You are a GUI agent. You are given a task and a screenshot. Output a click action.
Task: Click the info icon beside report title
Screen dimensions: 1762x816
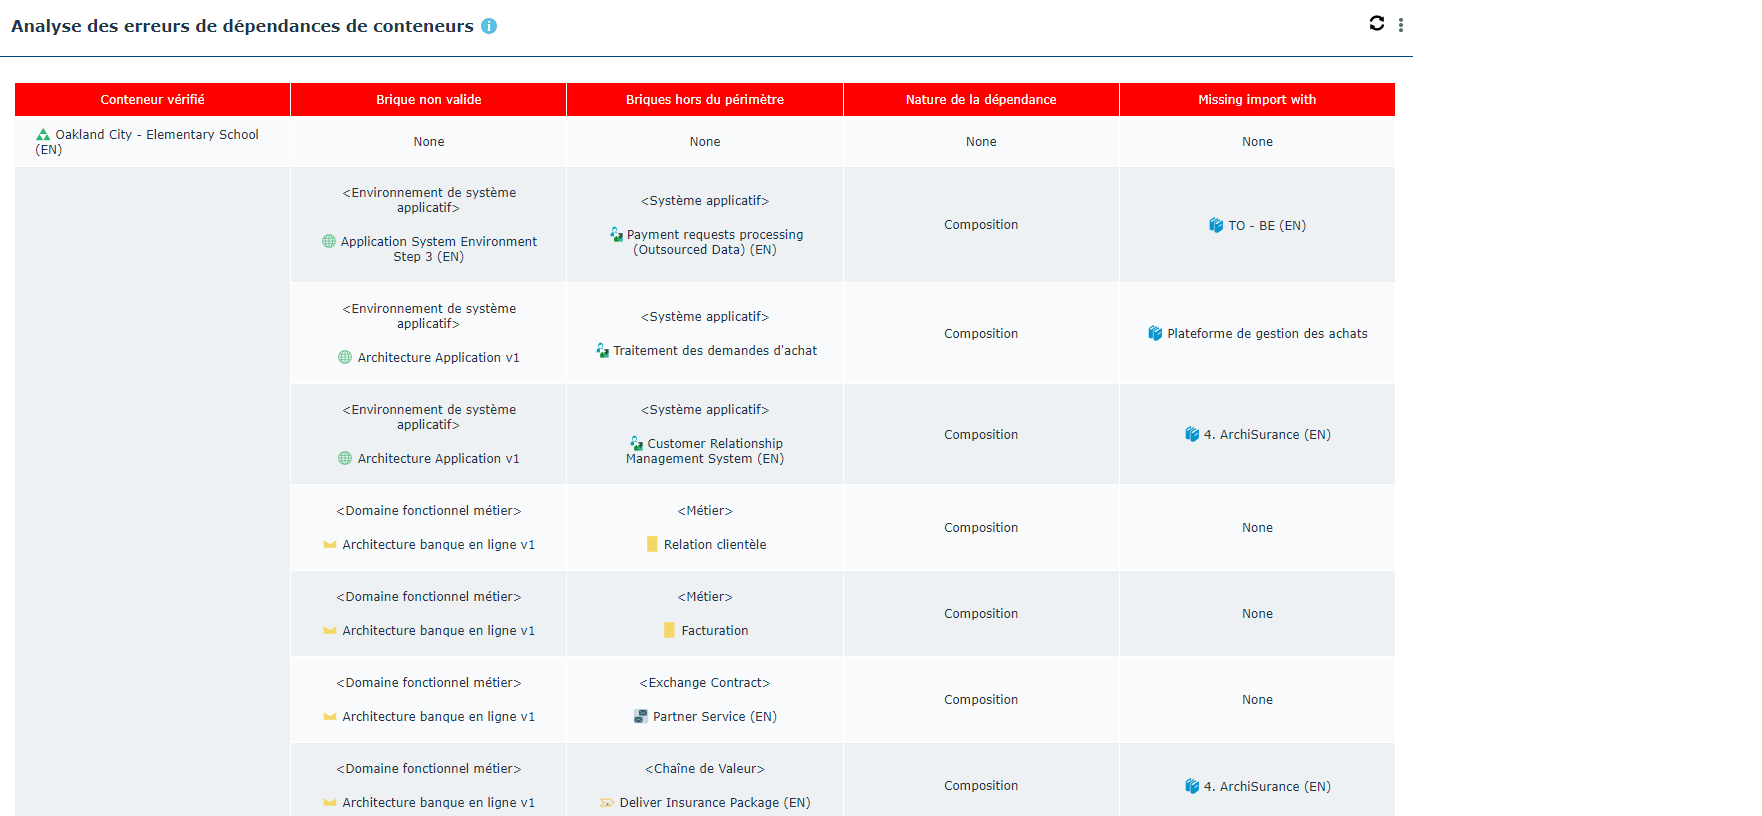pyautogui.click(x=489, y=26)
